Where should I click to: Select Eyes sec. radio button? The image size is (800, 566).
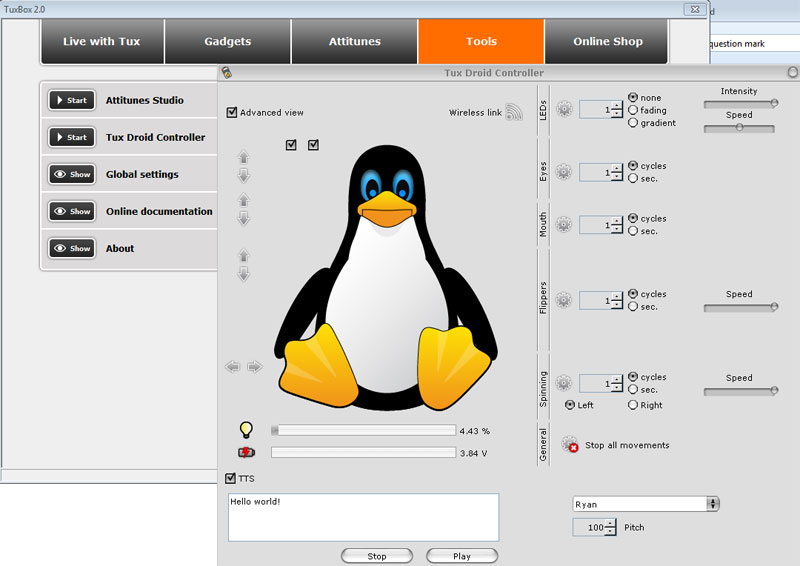coord(633,178)
